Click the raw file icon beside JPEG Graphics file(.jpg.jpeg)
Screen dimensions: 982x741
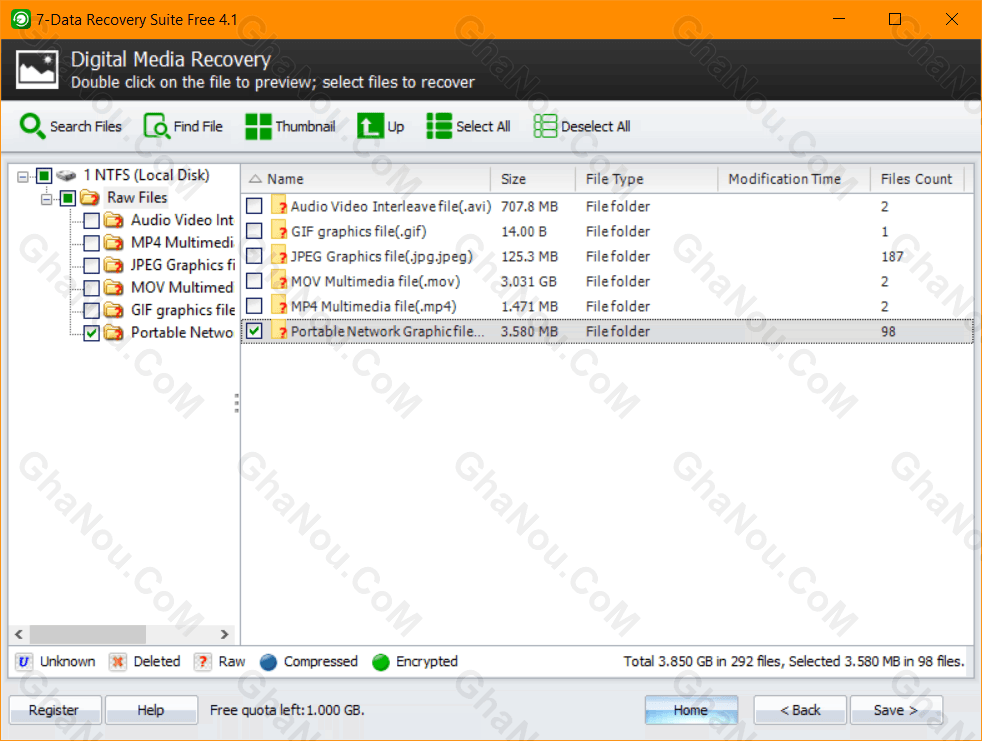[x=279, y=256]
